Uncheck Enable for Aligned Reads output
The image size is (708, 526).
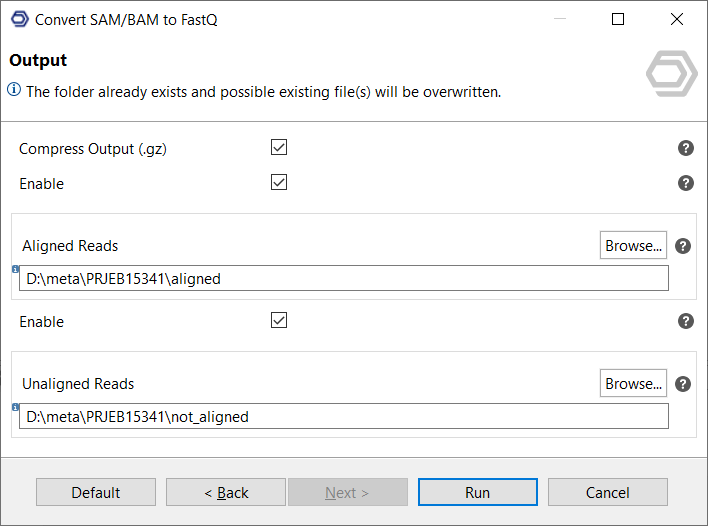(x=279, y=183)
